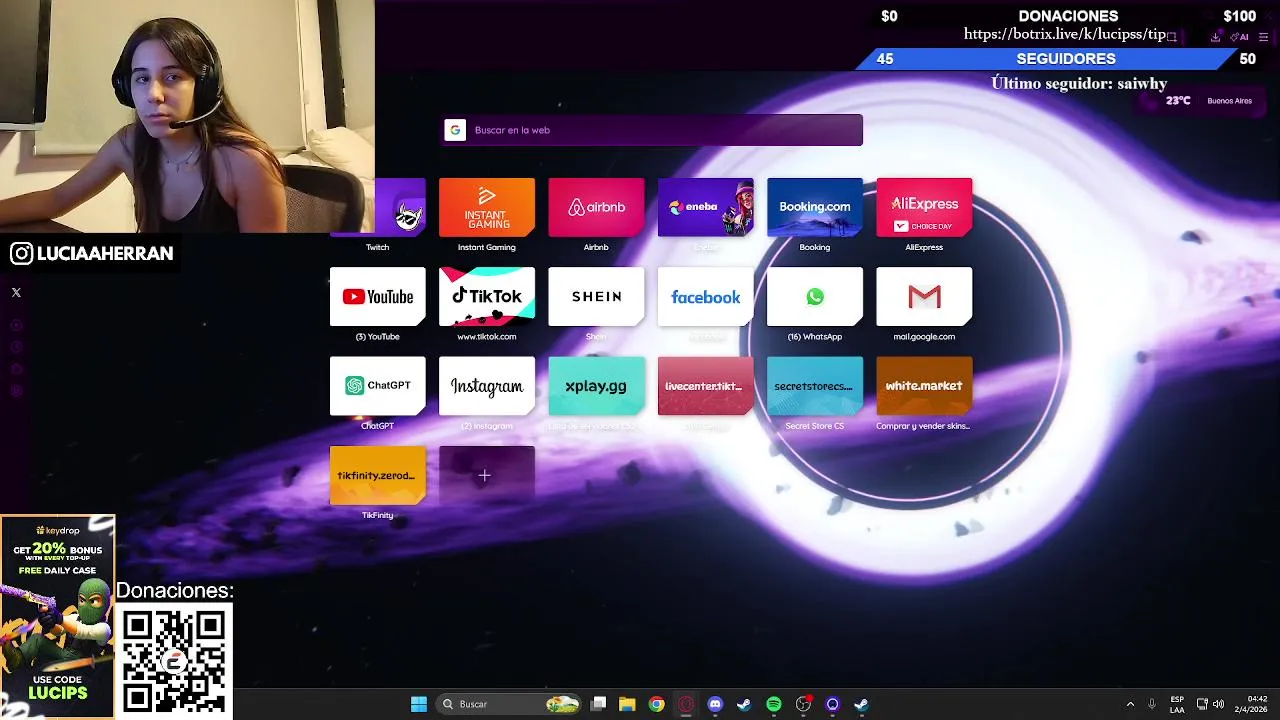The height and width of the screenshot is (720, 1280).
Task: Open the Easy Setup menu icon
Action: click(x=1264, y=36)
